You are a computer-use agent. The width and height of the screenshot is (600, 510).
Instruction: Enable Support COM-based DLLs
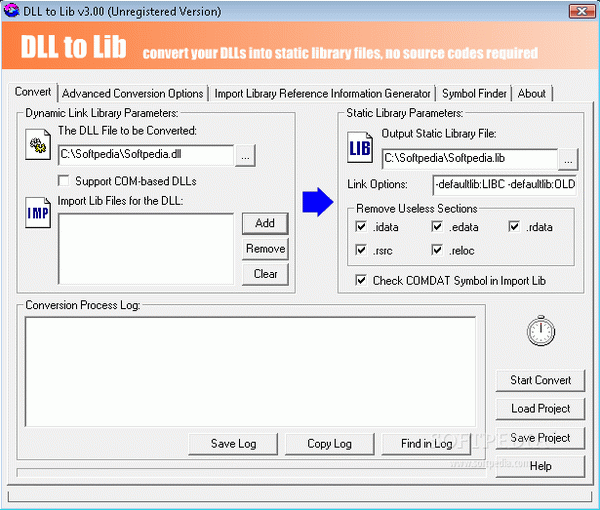pos(64,181)
